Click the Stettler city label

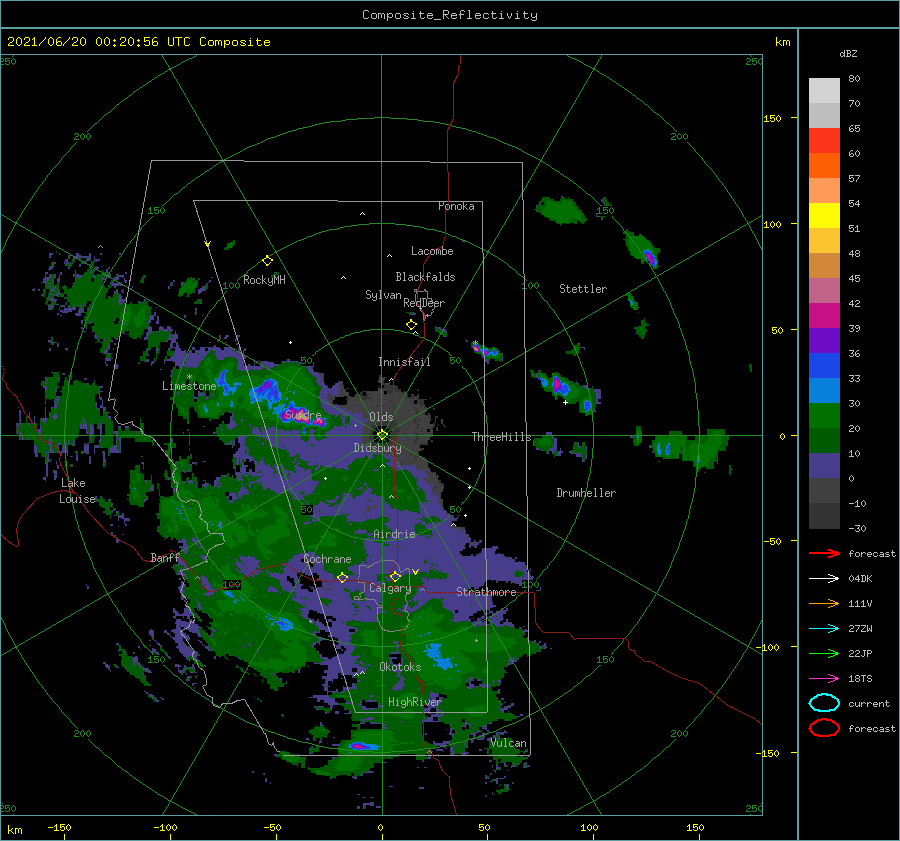[583, 289]
